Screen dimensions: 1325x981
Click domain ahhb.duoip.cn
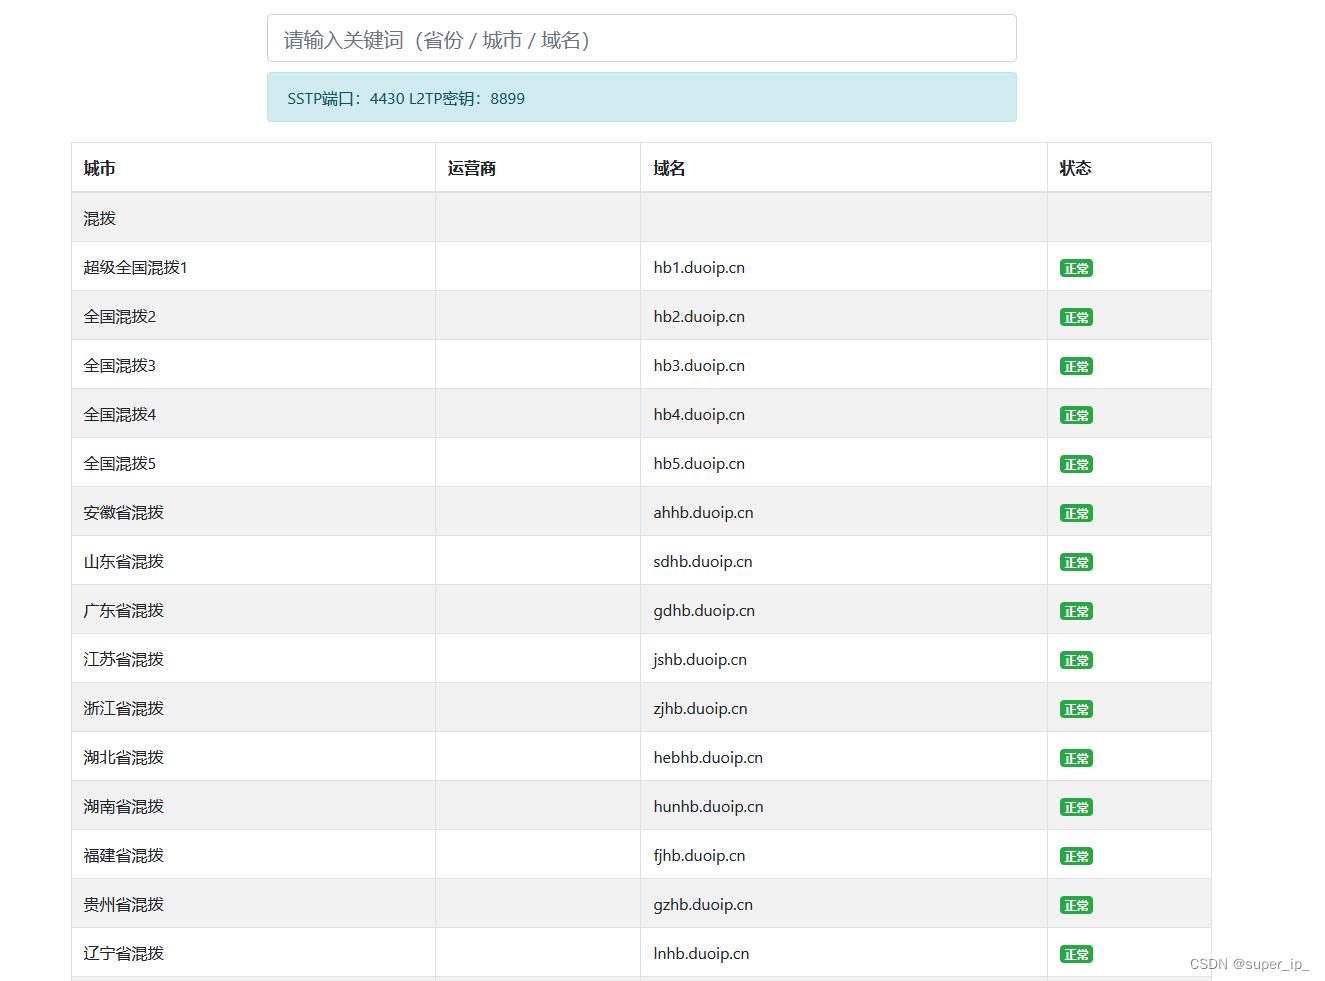tap(703, 512)
